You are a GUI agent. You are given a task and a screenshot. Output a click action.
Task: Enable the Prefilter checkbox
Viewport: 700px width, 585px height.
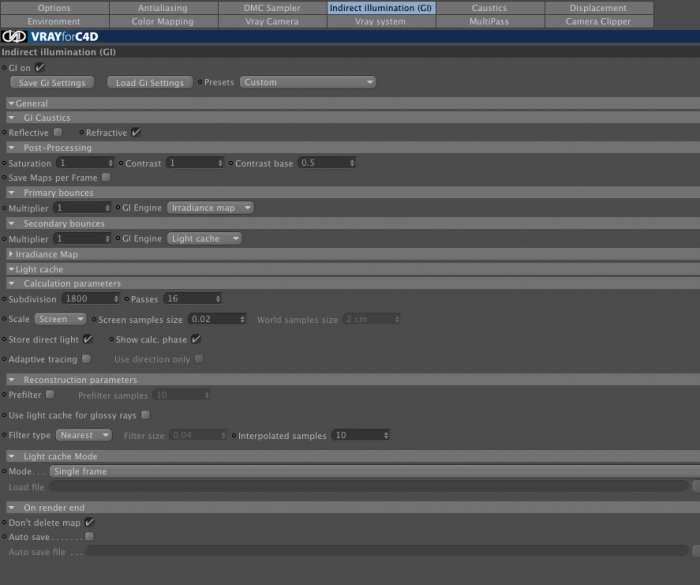(x=50, y=394)
